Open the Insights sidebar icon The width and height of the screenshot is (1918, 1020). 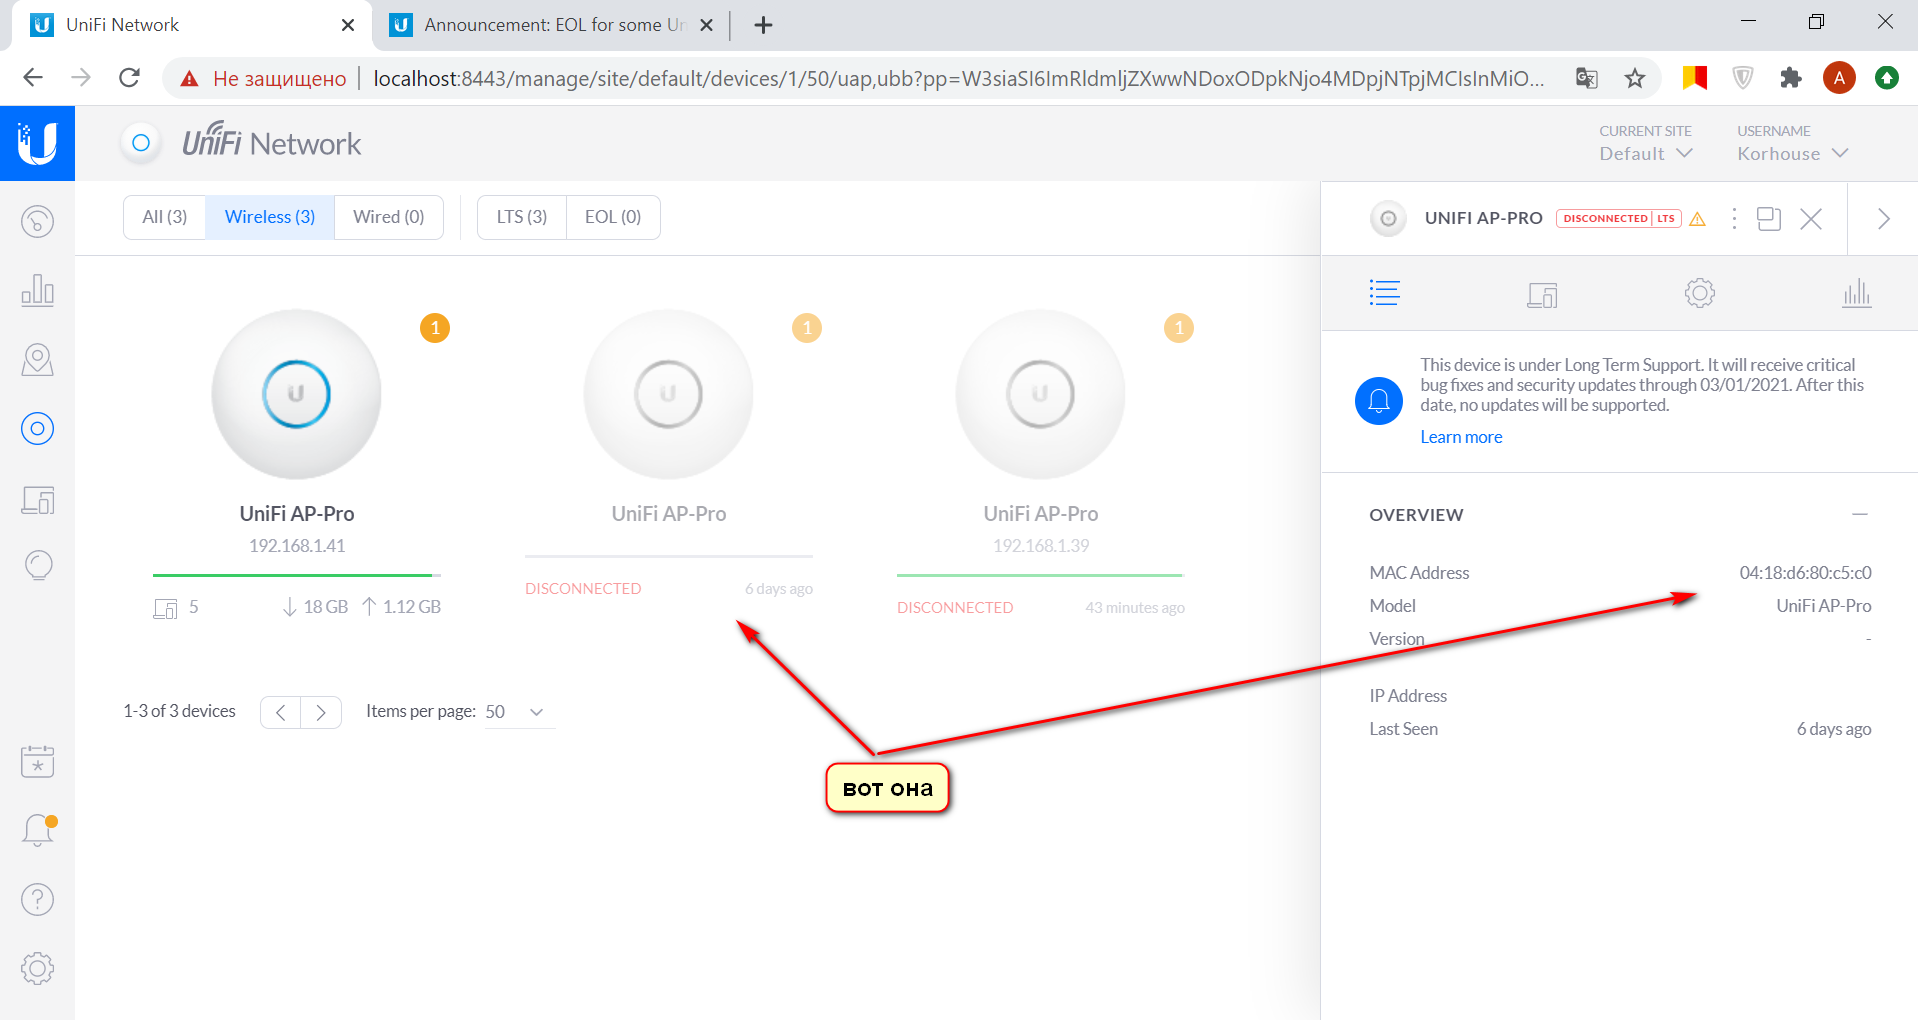point(37,566)
